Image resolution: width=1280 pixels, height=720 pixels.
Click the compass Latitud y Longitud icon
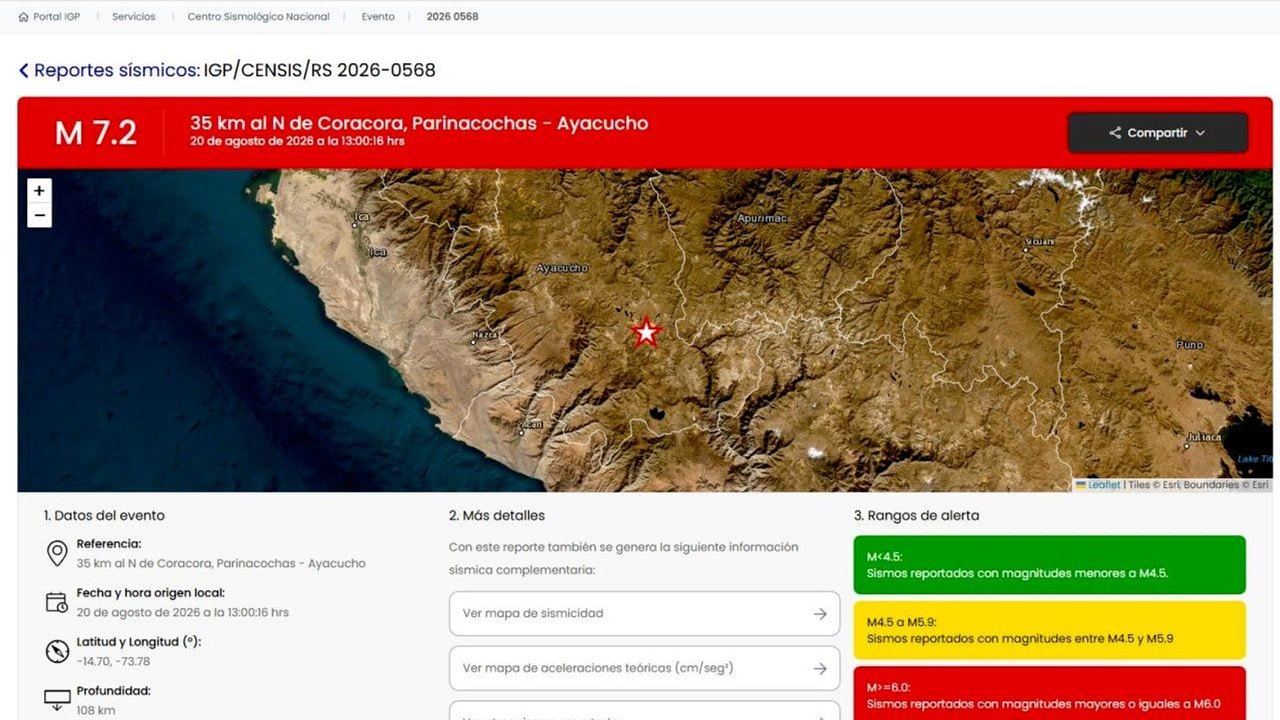click(57, 651)
